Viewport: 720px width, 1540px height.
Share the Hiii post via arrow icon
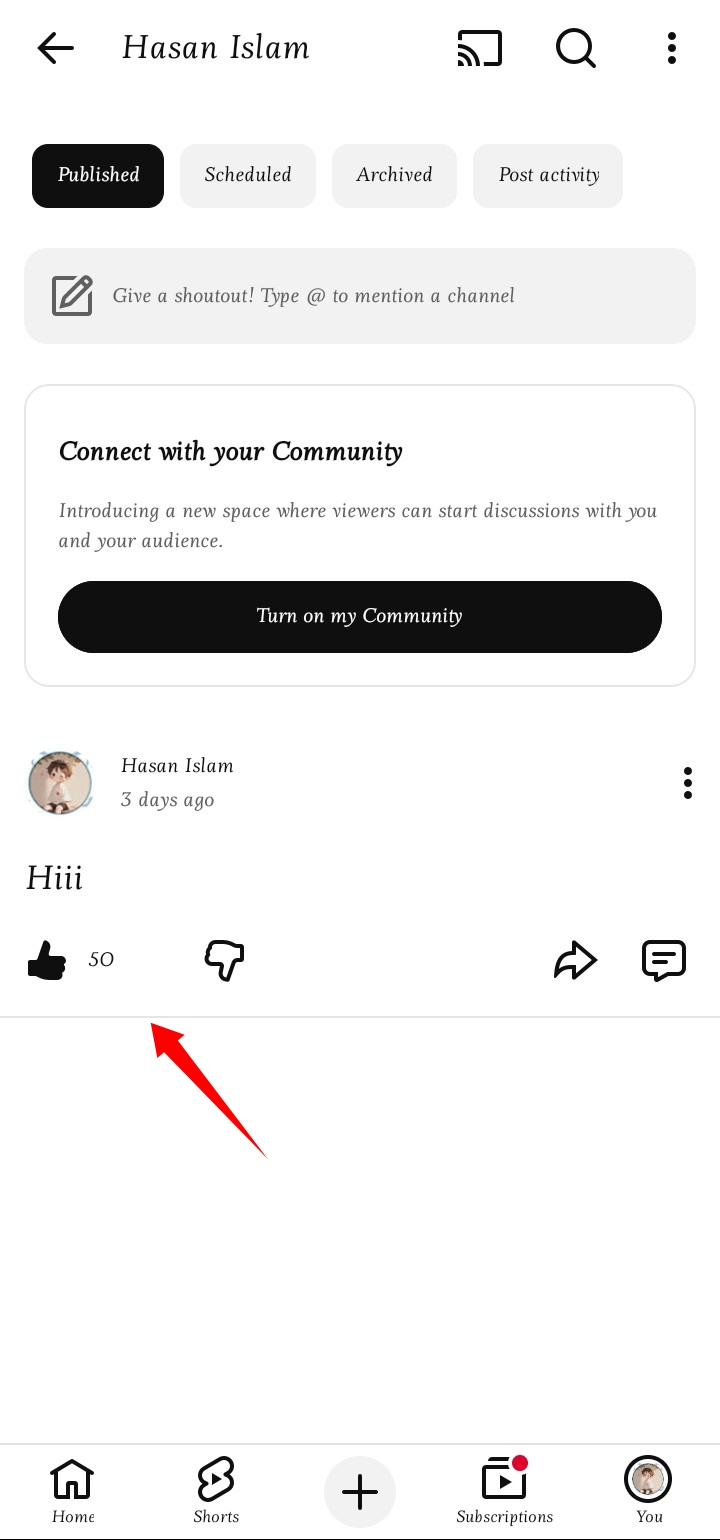coord(576,961)
